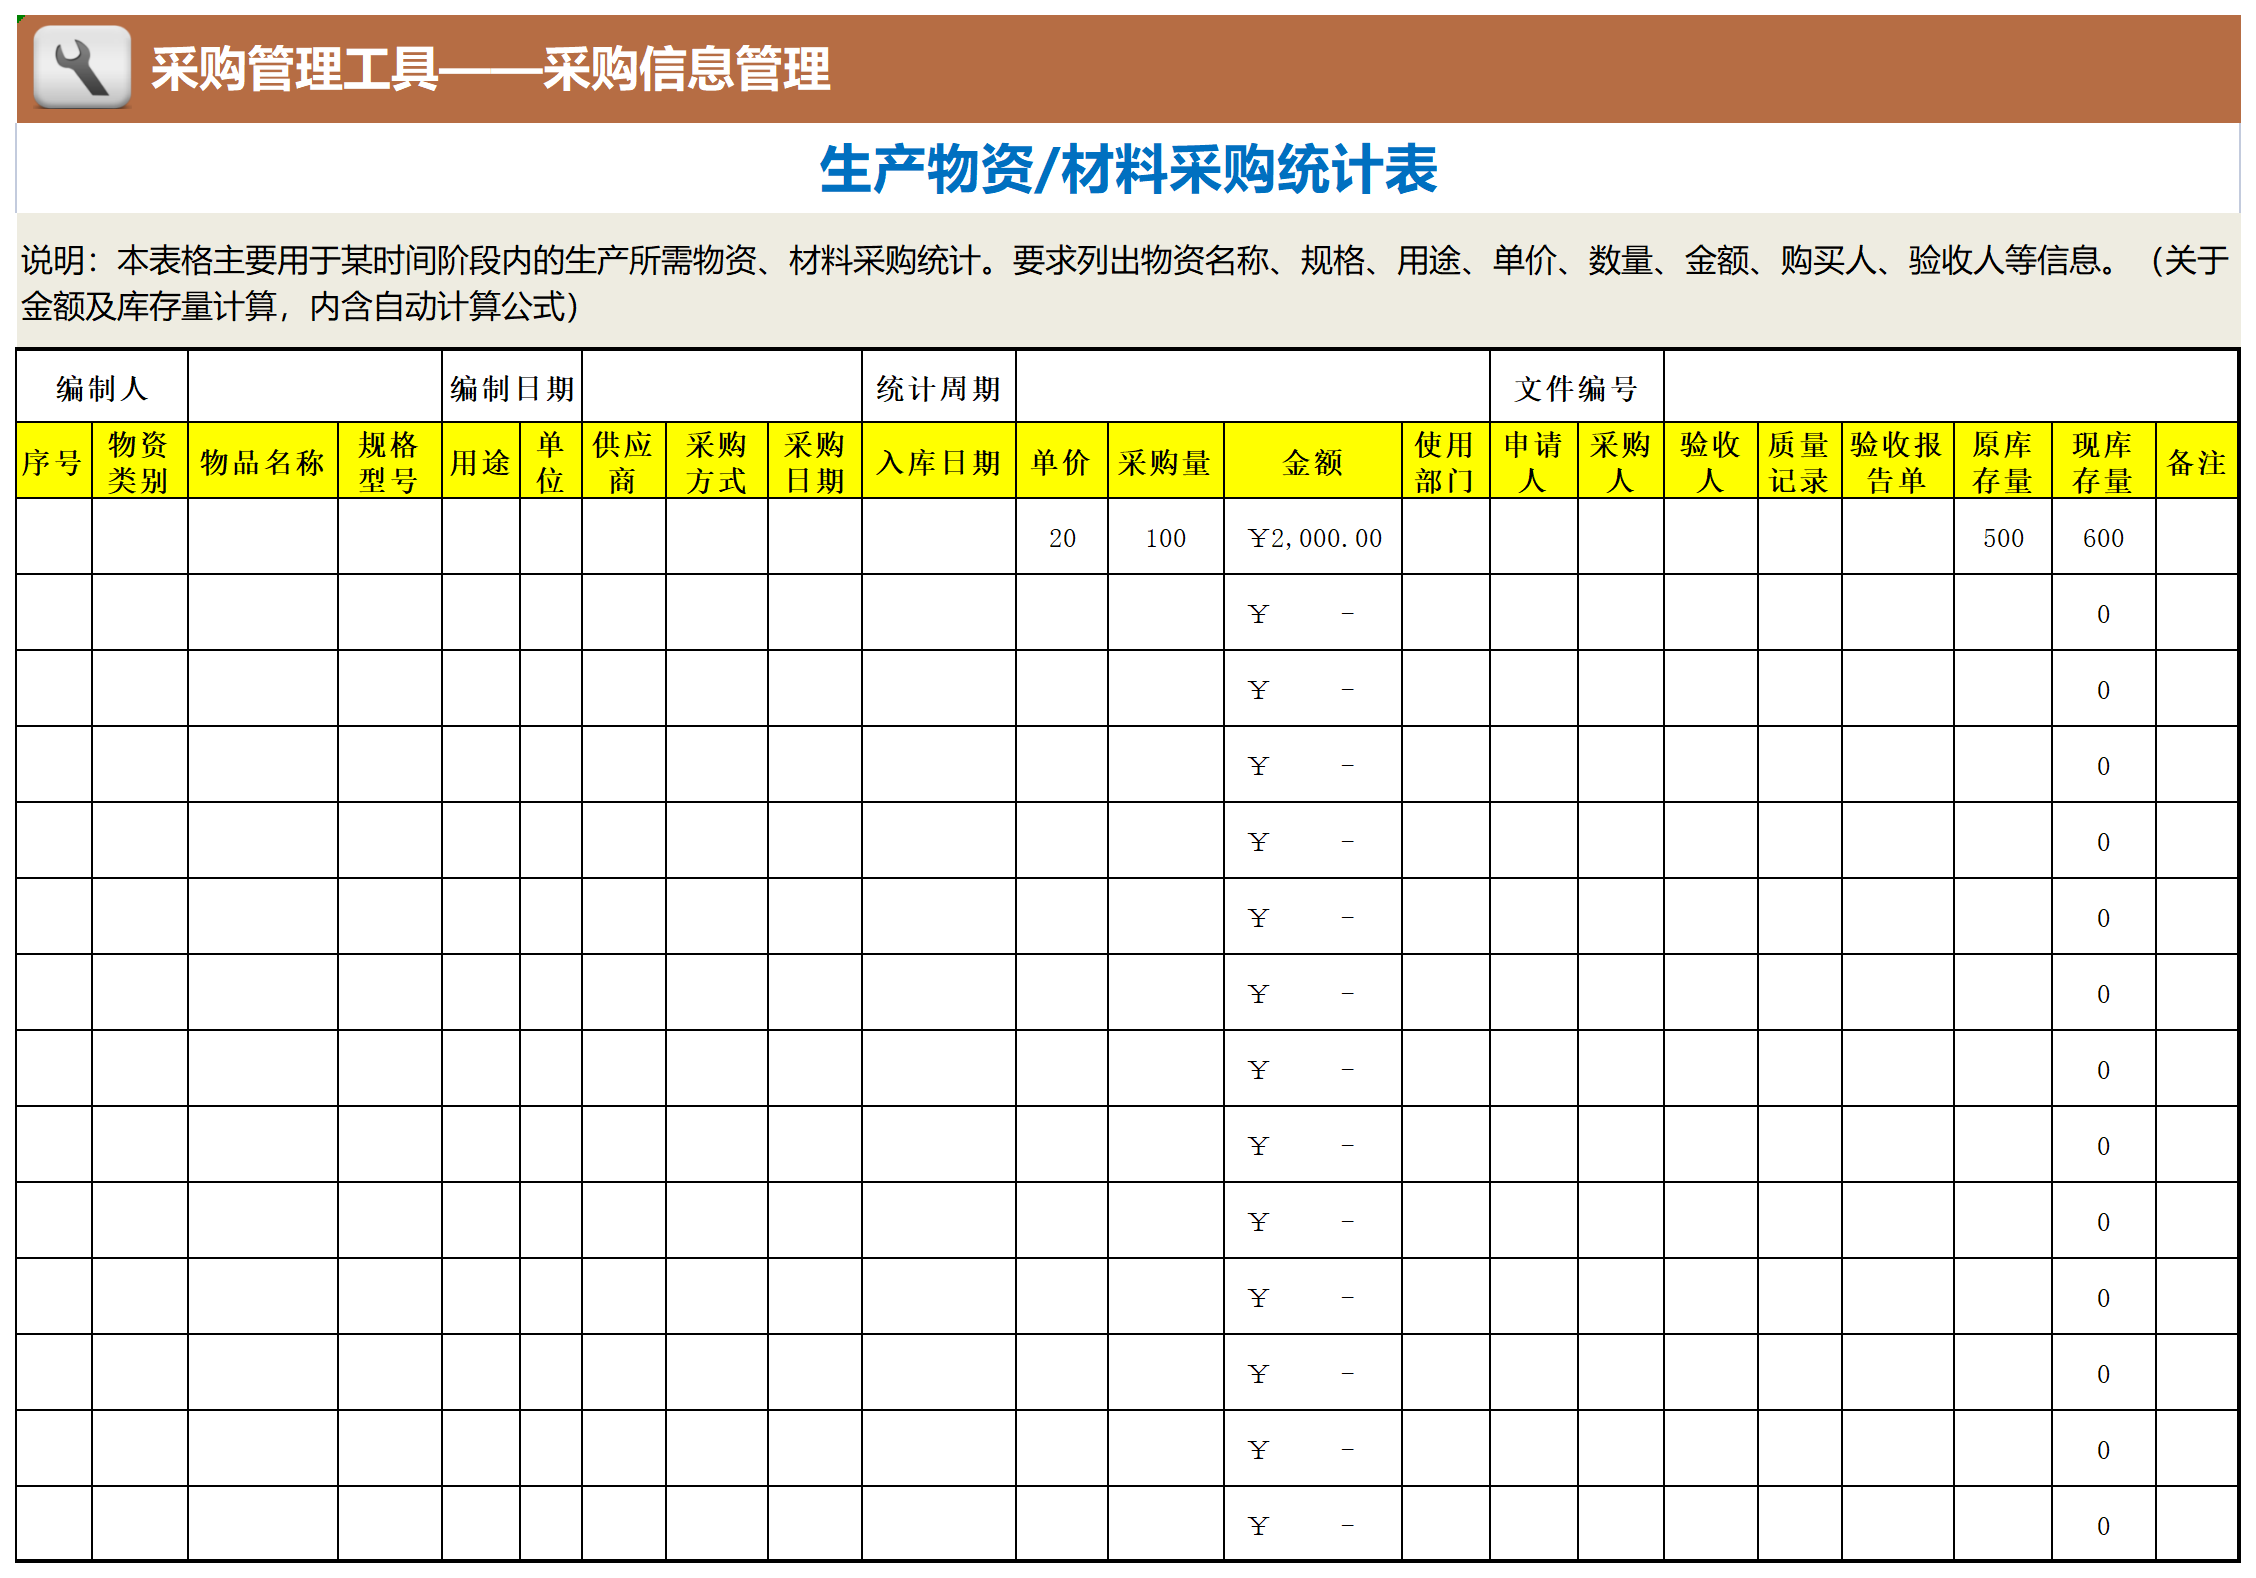Click the 供应商 column header

[624, 461]
